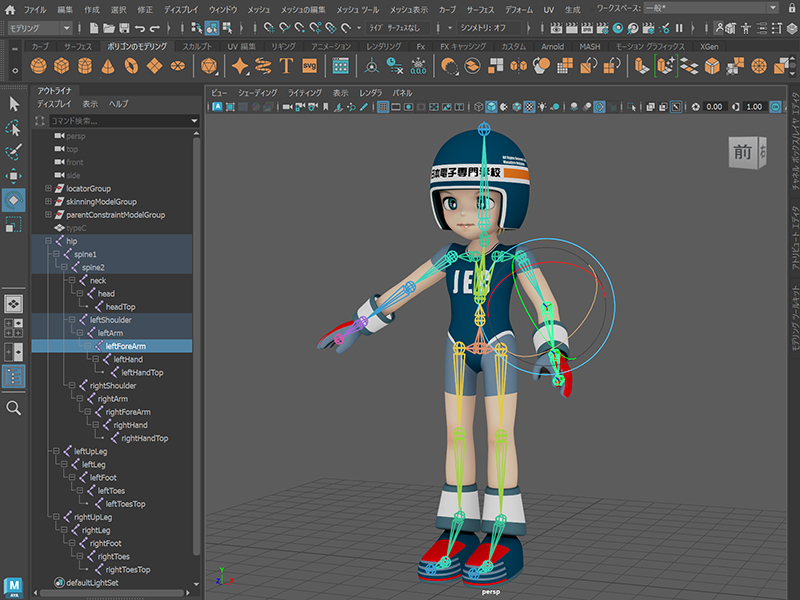The width and height of the screenshot is (800, 600).
Task: Choose the Paint Selection tool
Action: coord(14,152)
